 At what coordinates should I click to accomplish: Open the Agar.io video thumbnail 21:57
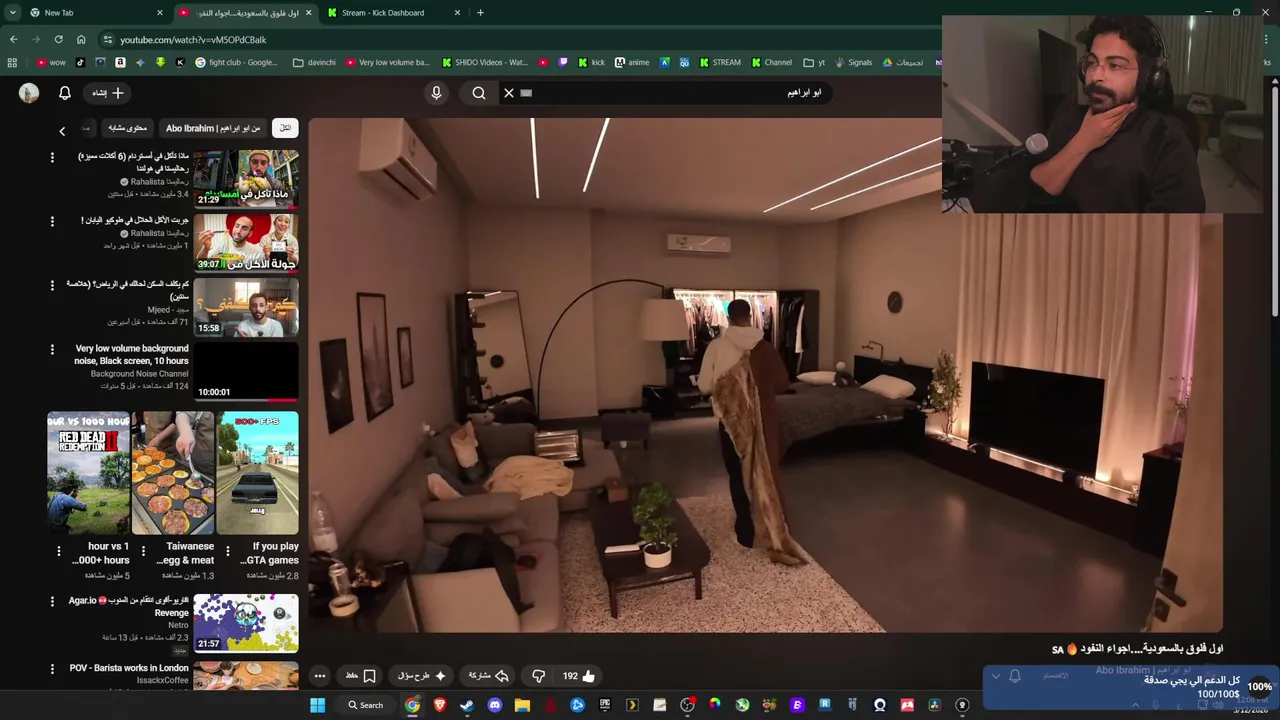click(245, 622)
